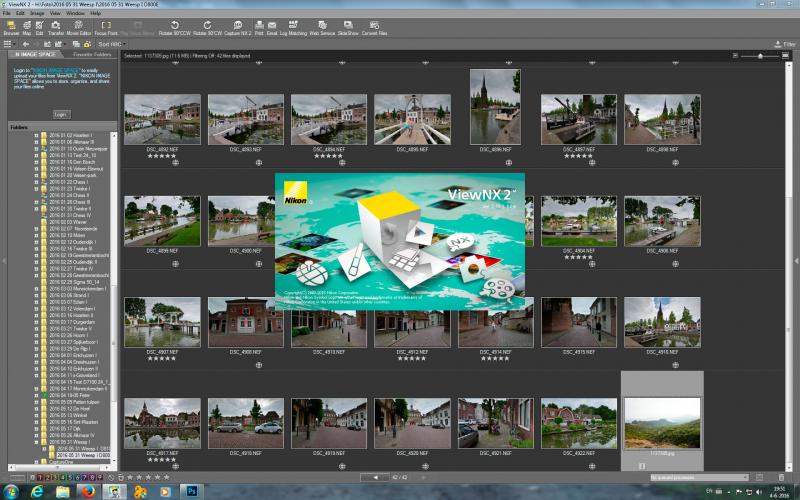Viewport: 800px width, 500px height.
Task: Click the Convert Files icon
Action: click(x=374, y=28)
